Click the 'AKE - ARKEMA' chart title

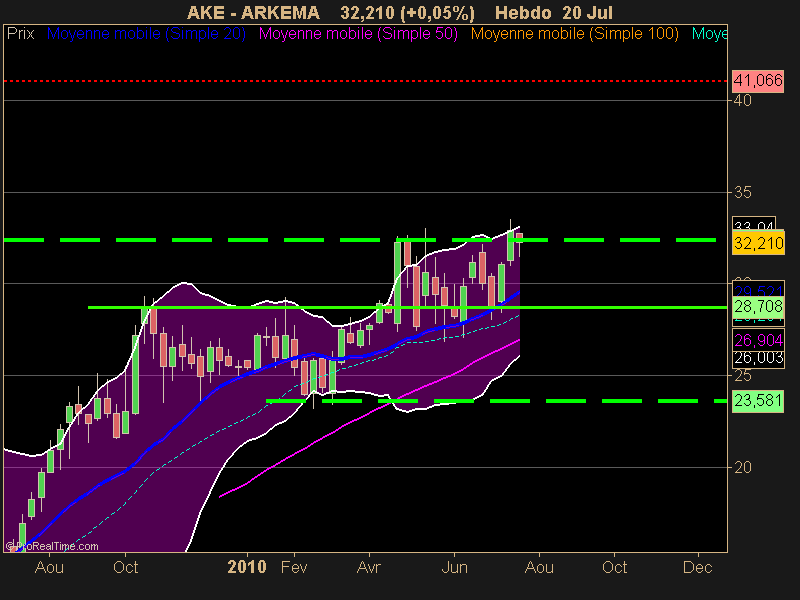(x=254, y=12)
